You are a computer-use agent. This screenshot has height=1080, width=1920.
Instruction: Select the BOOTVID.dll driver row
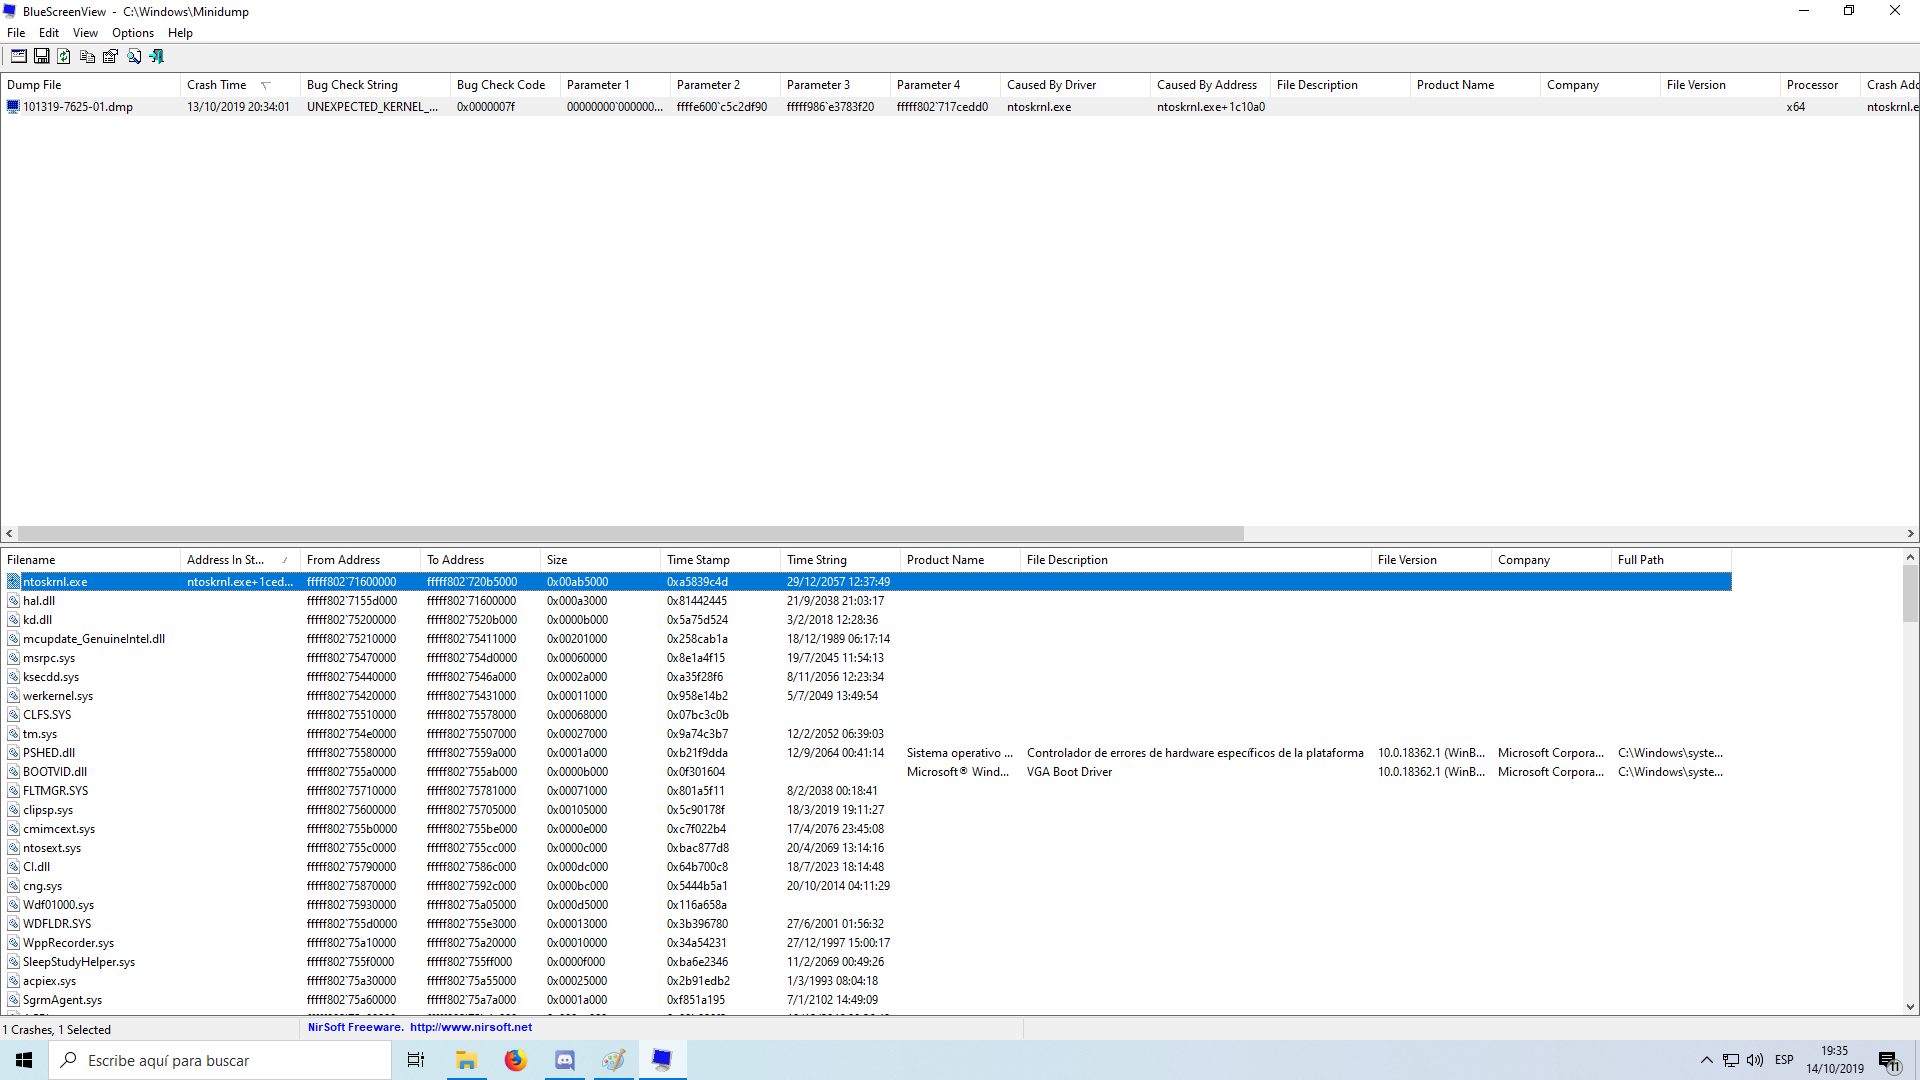click(866, 772)
